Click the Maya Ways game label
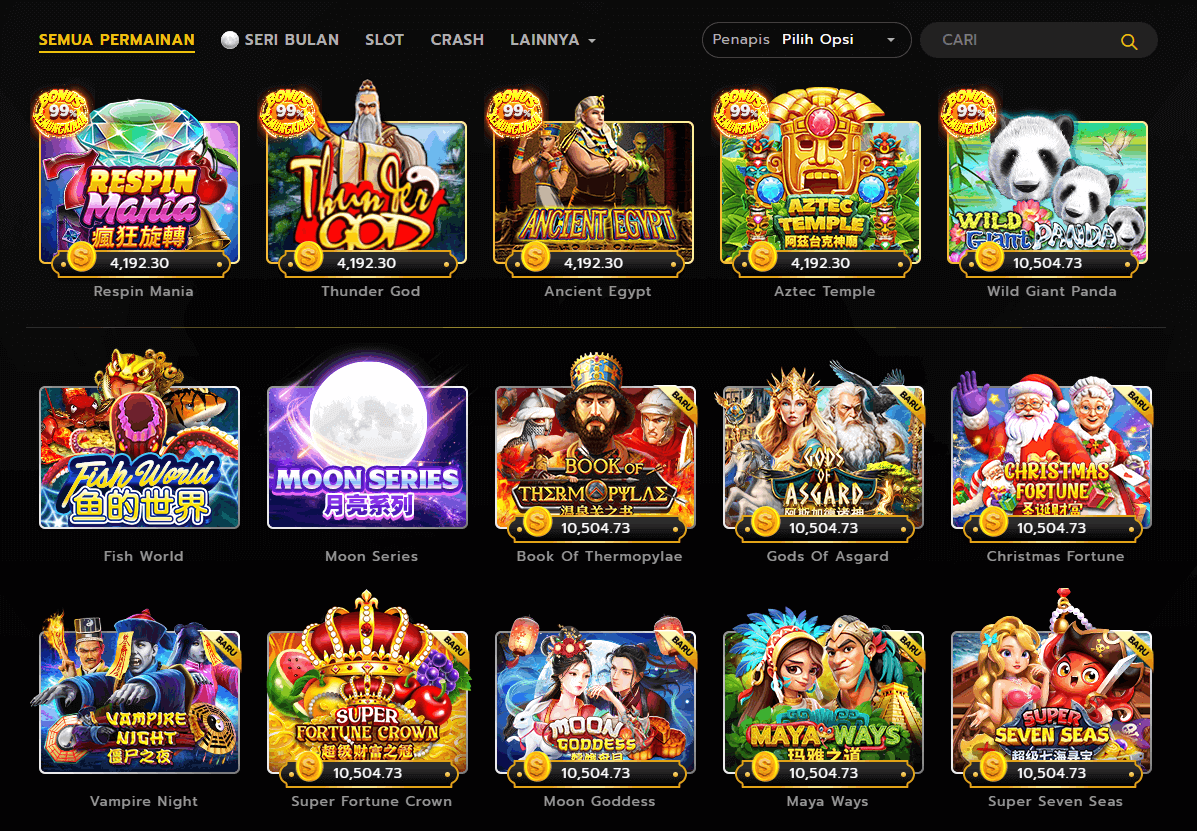Image resolution: width=1197 pixels, height=831 pixels. pos(828,801)
